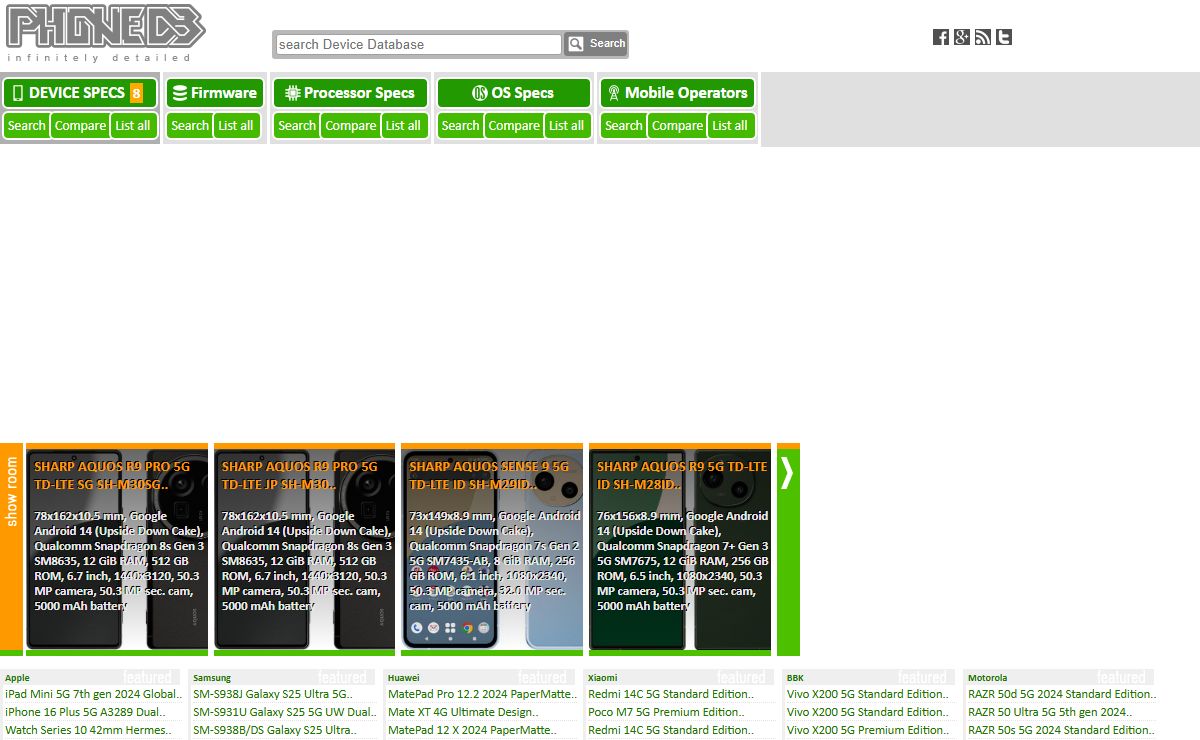The image size is (1200, 740).
Task: Open the Apple featured brand heading
Action: pyautogui.click(x=18, y=678)
